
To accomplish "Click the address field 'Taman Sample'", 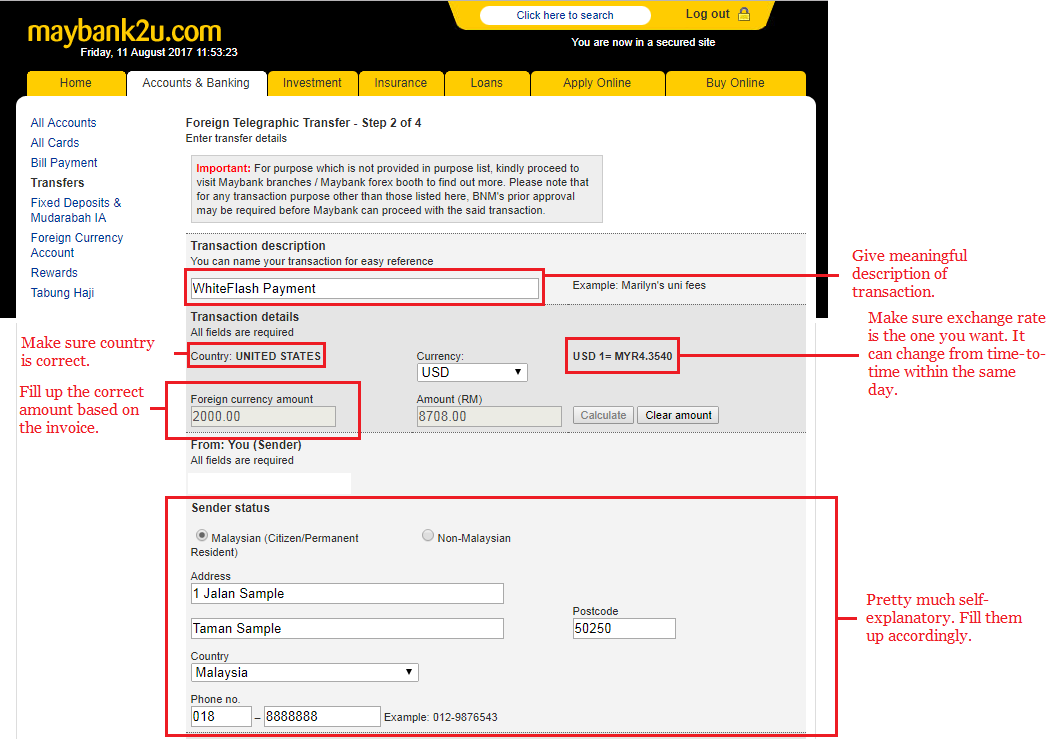I will tap(347, 628).
